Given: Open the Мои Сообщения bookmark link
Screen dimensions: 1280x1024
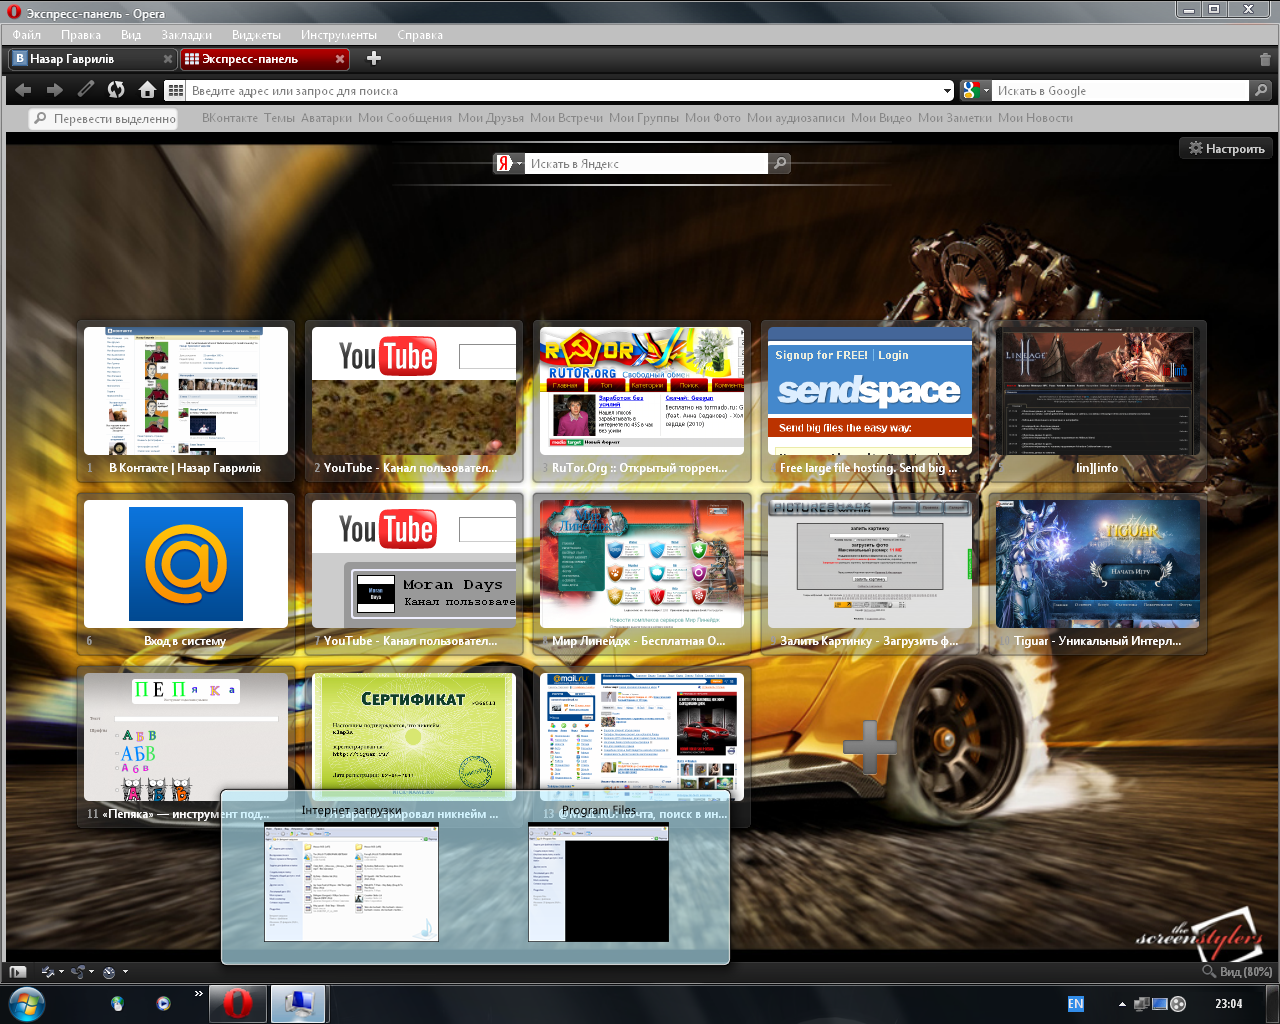Looking at the screenshot, I should (x=405, y=118).
